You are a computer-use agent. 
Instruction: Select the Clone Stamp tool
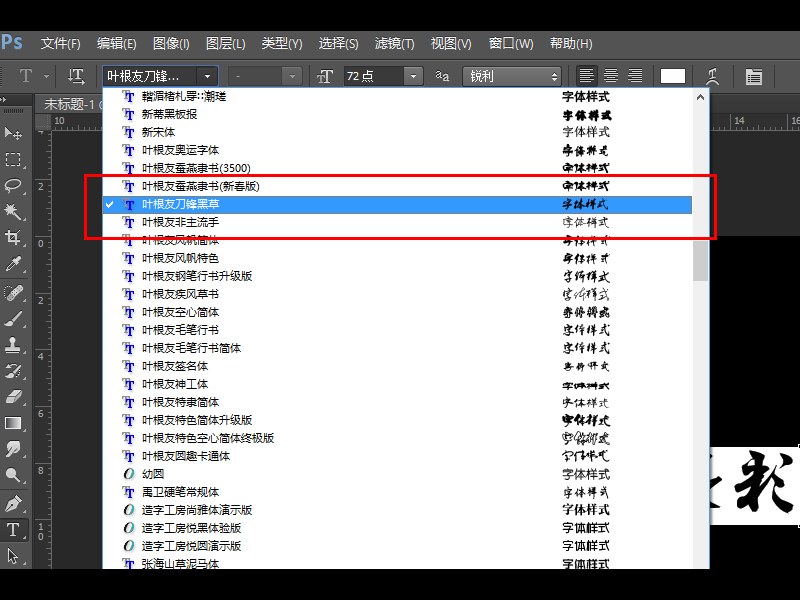(x=13, y=345)
